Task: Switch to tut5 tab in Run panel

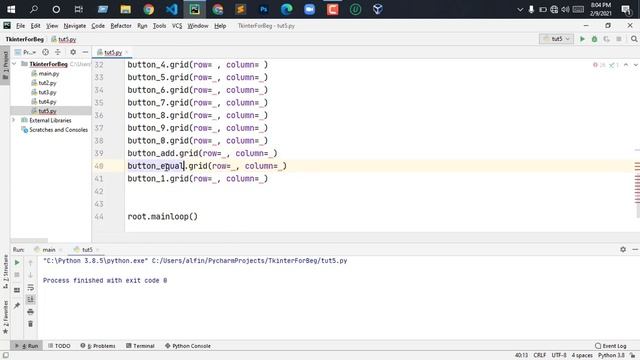Action: [87, 249]
